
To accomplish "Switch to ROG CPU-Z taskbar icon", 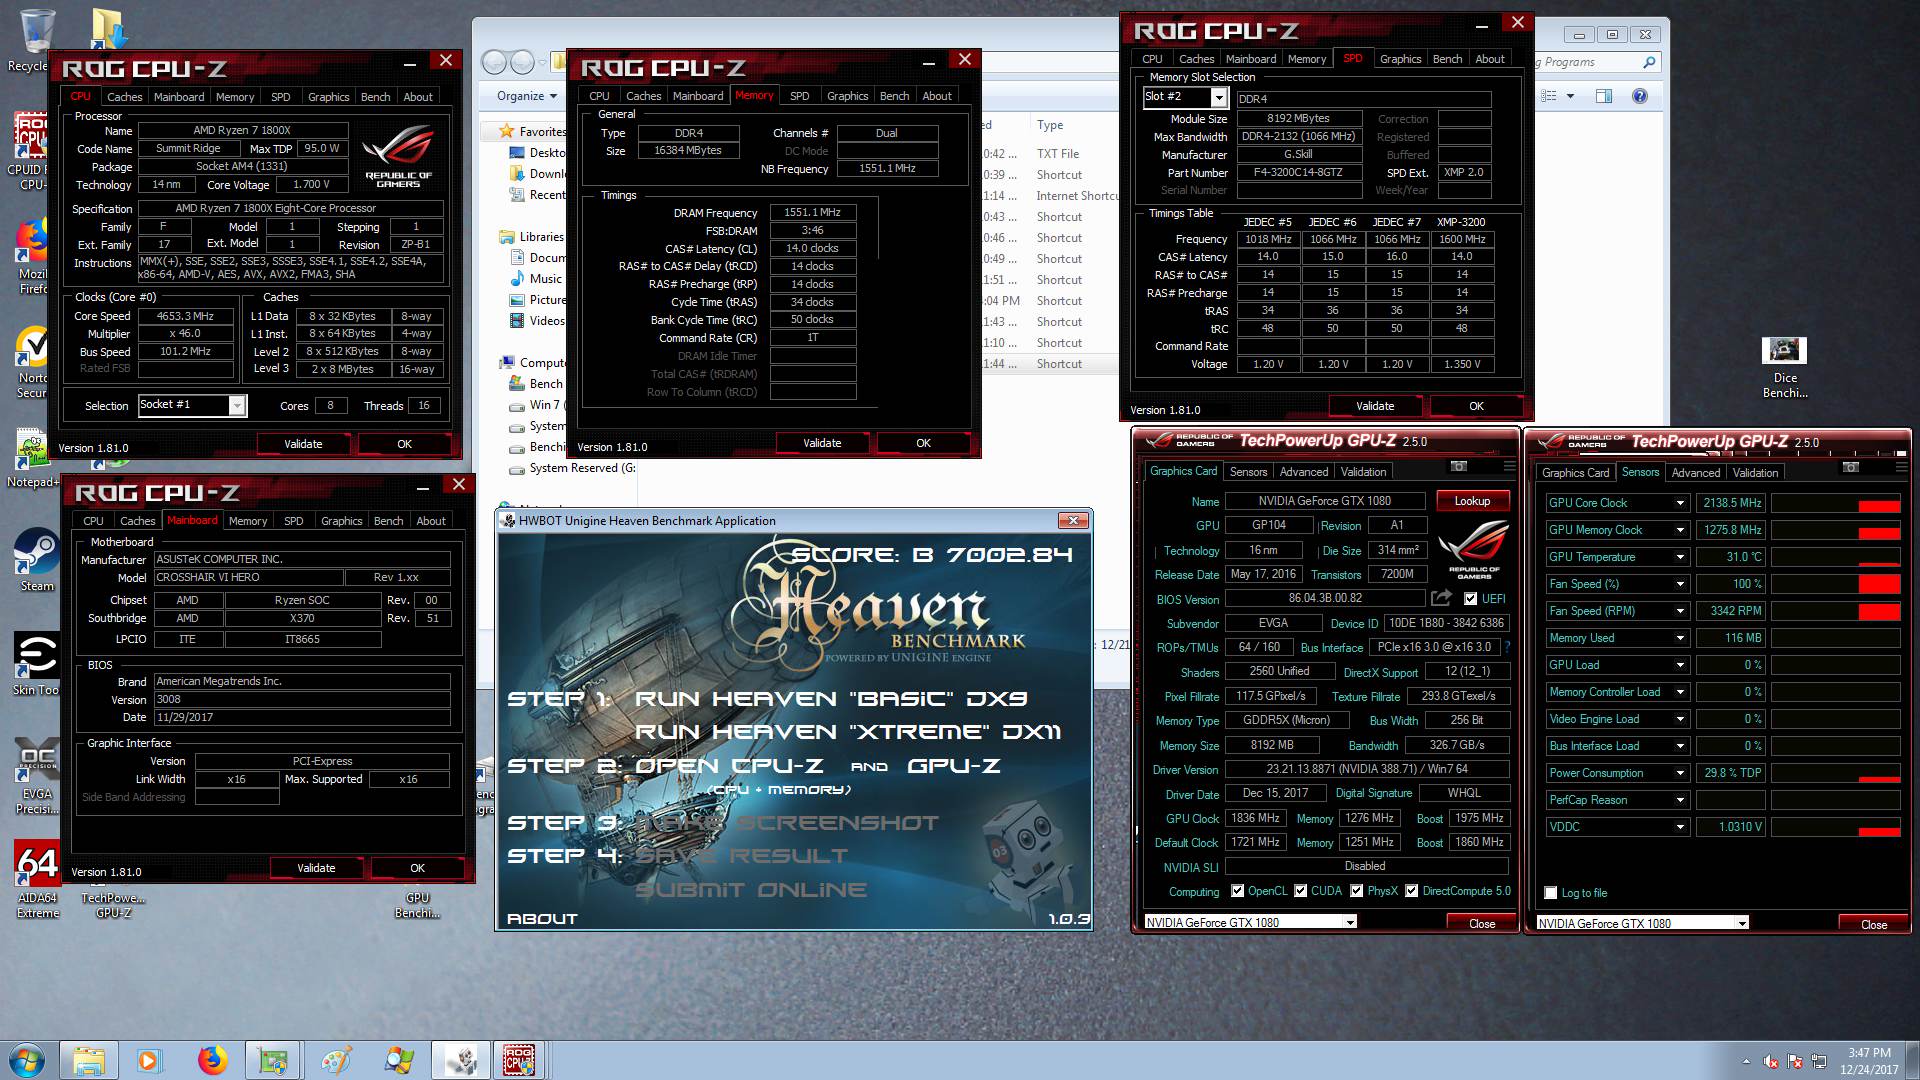I will click(519, 1060).
